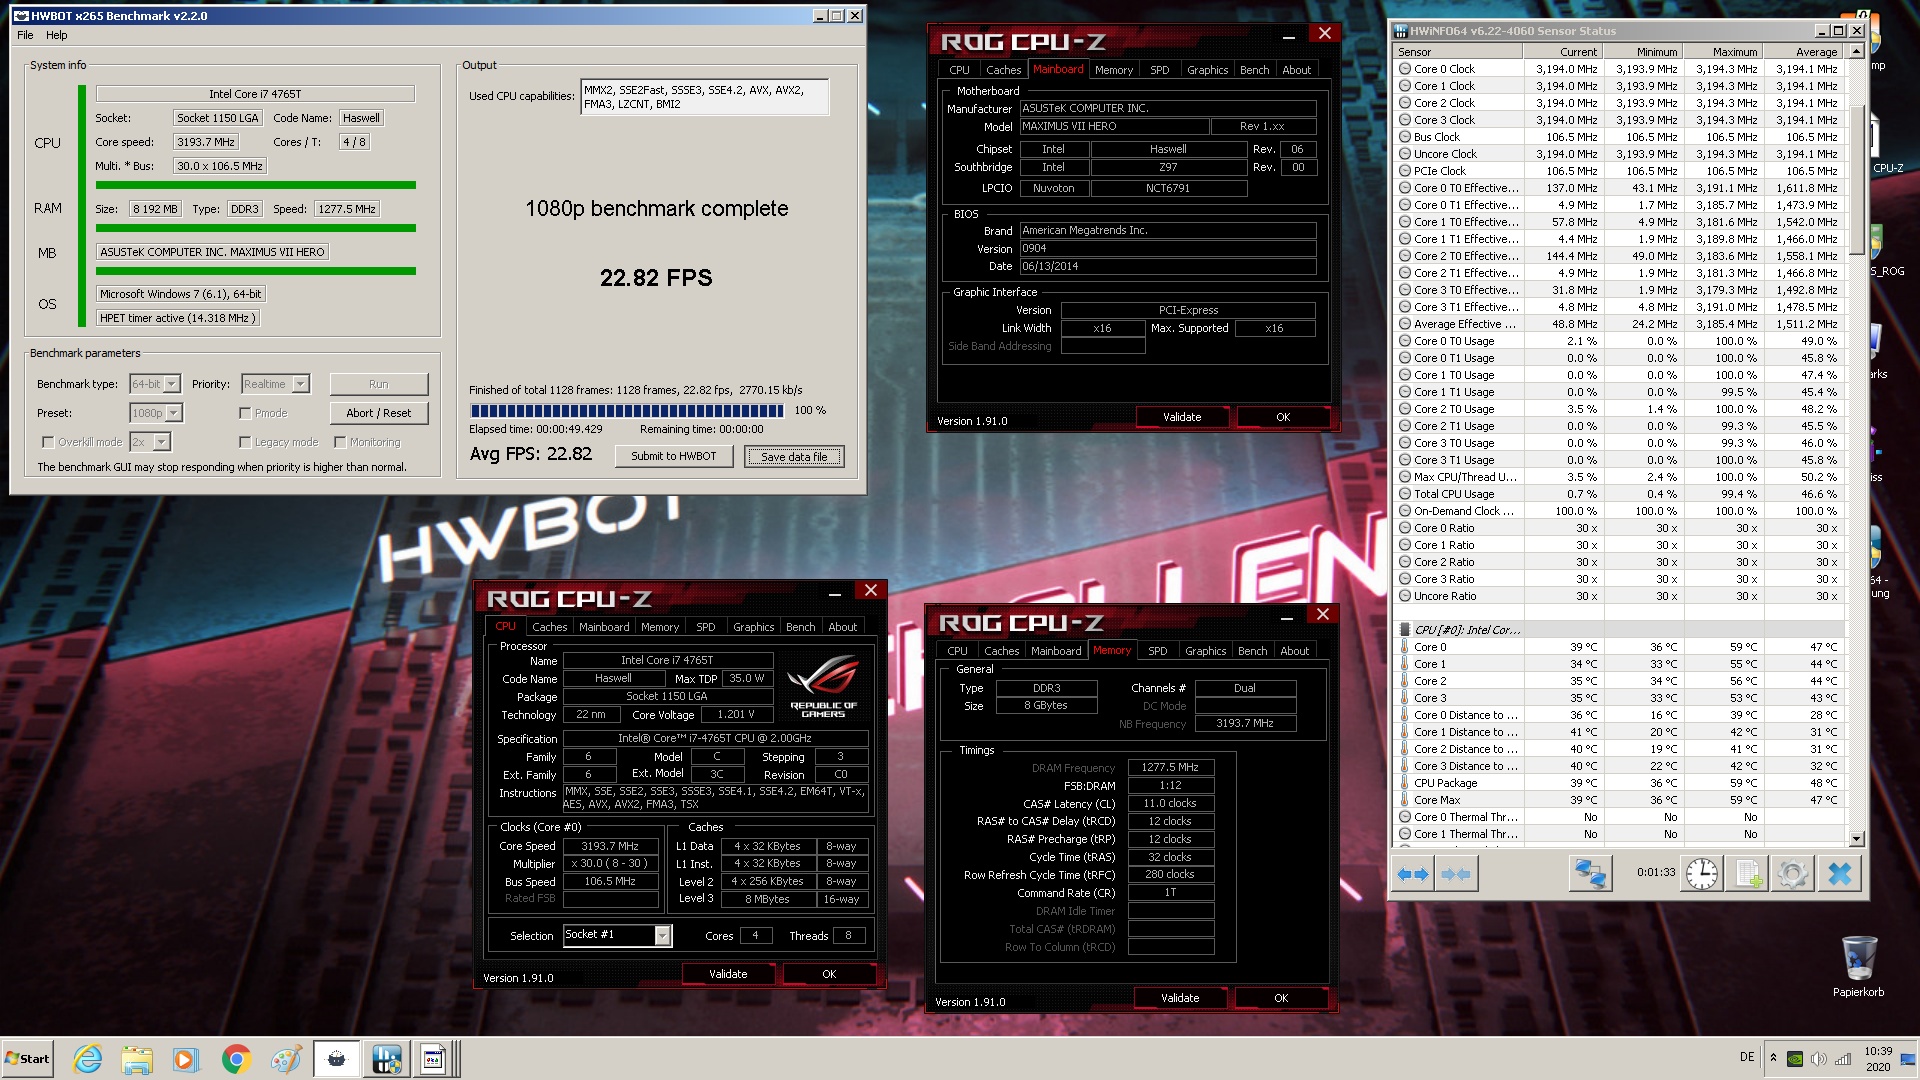Open Internet Explorer from taskbar

pyautogui.click(x=88, y=1059)
